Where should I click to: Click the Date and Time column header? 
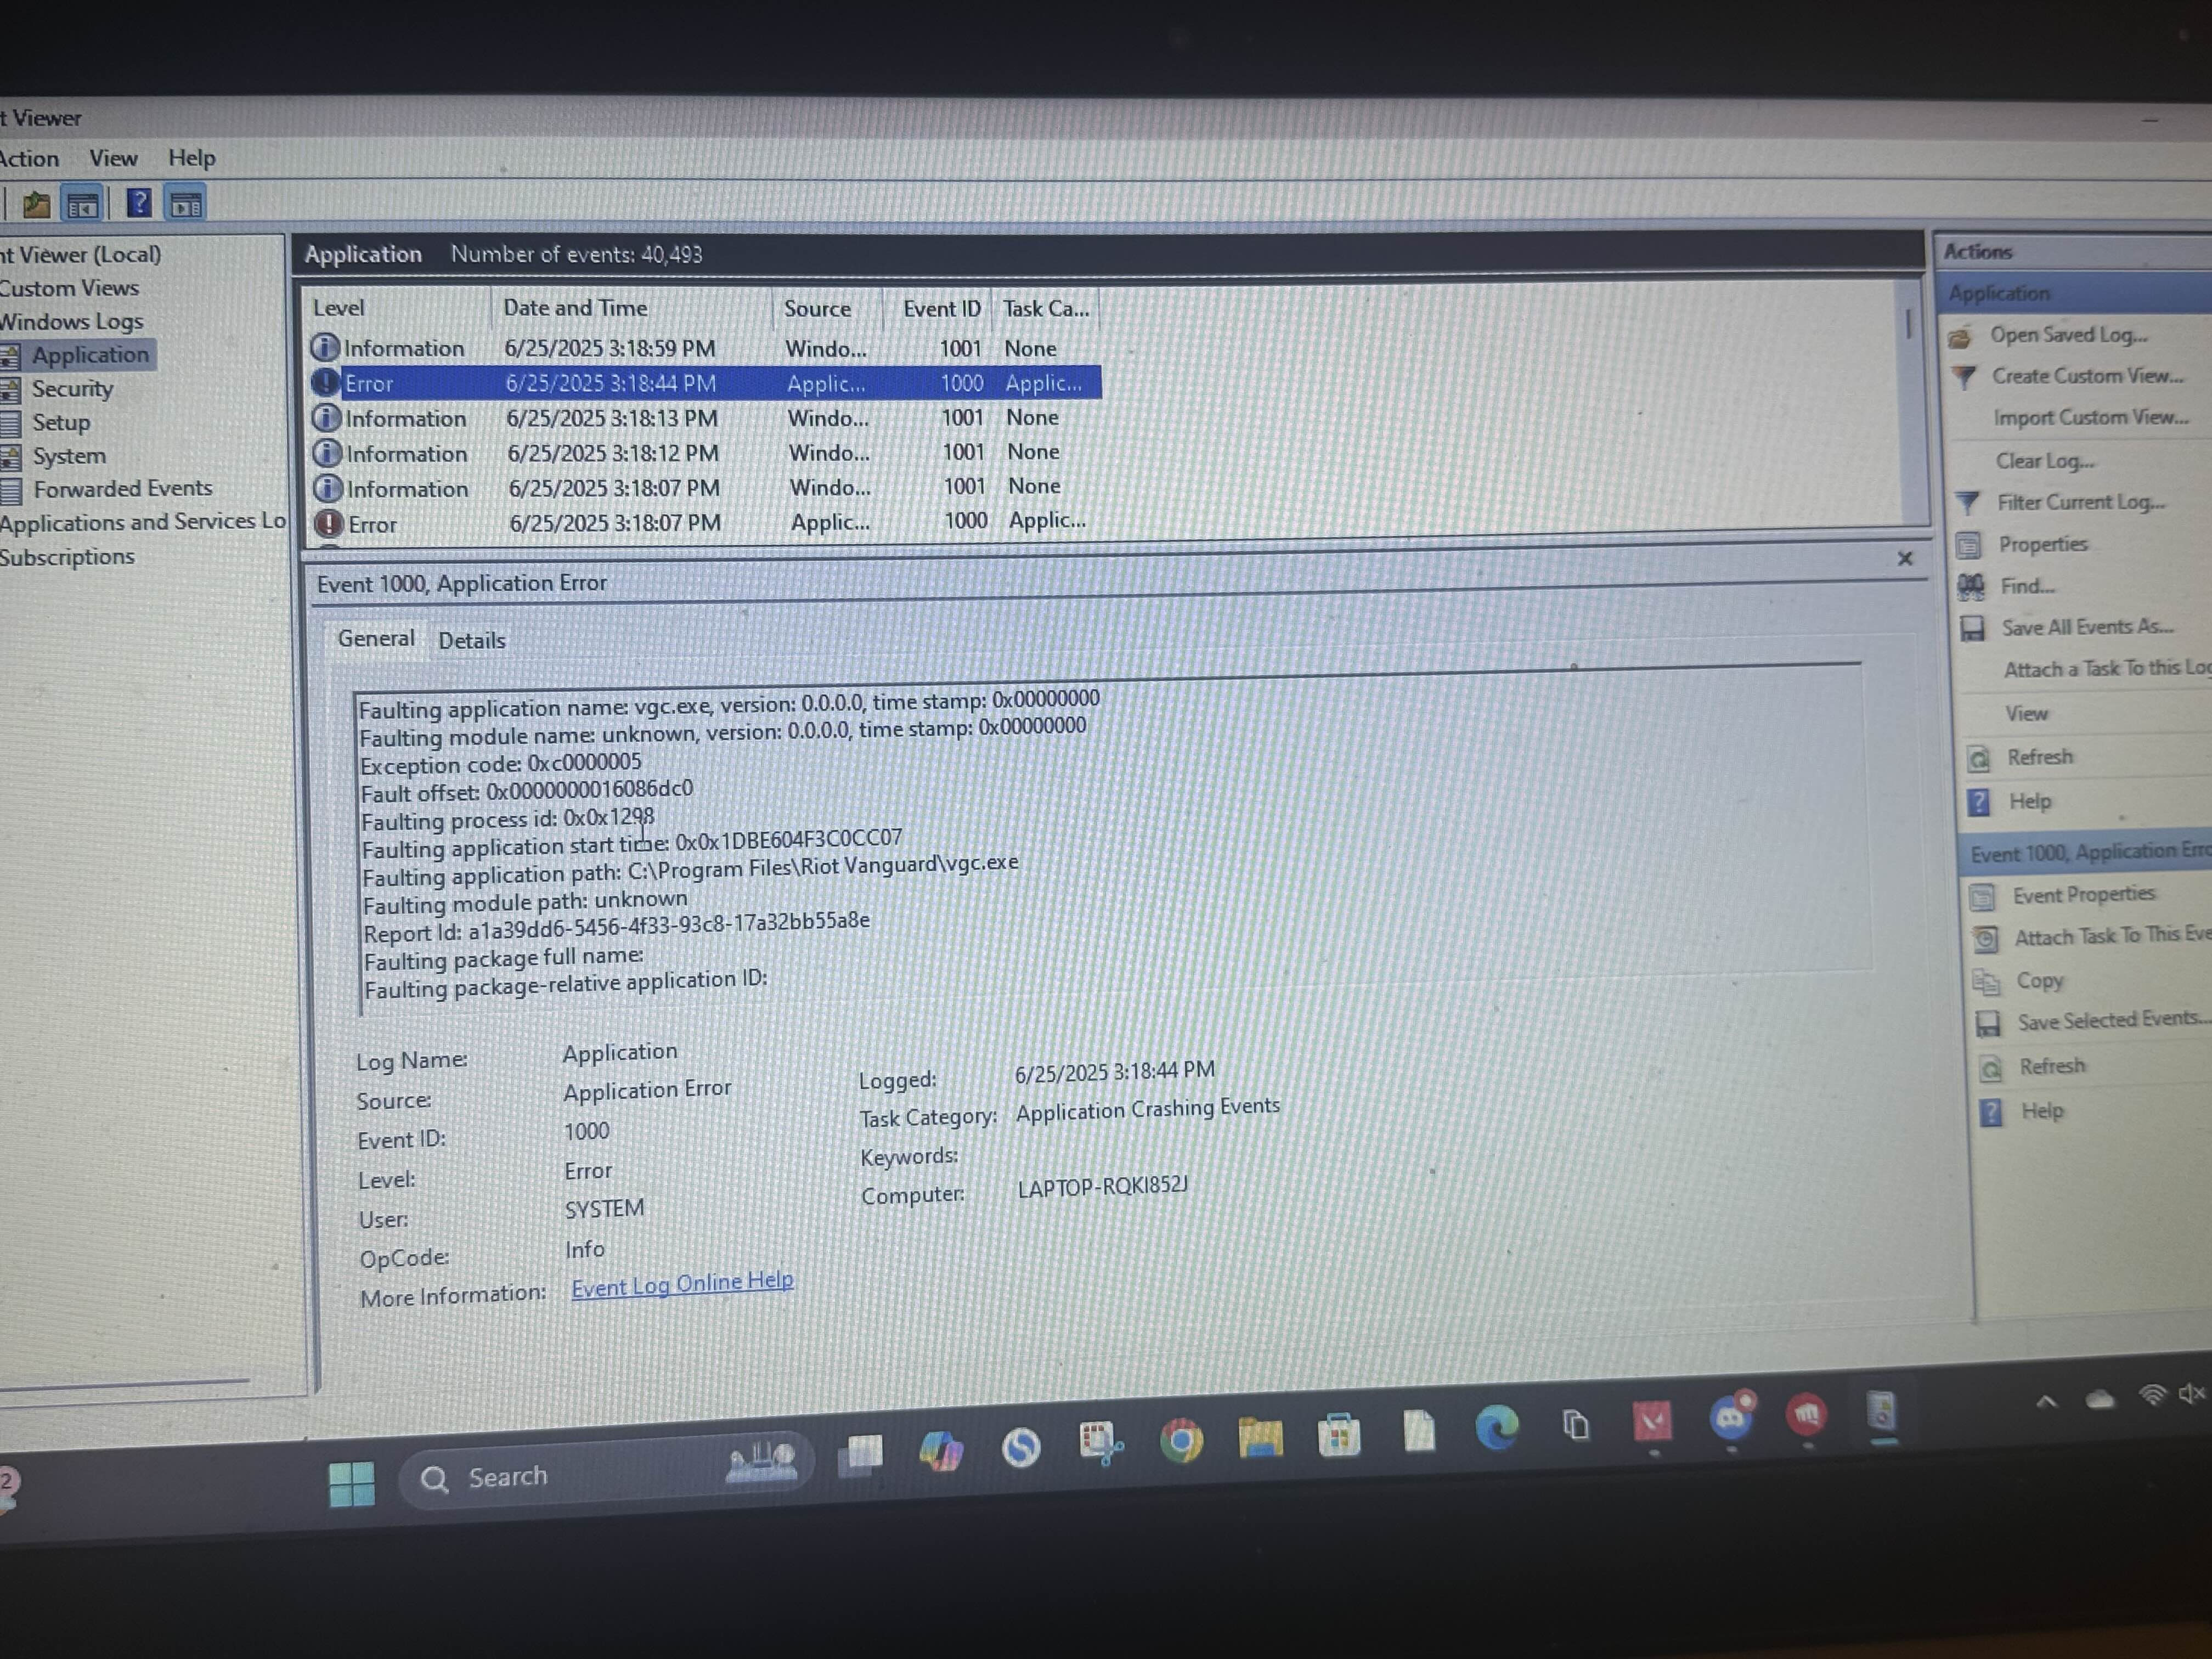pos(575,308)
